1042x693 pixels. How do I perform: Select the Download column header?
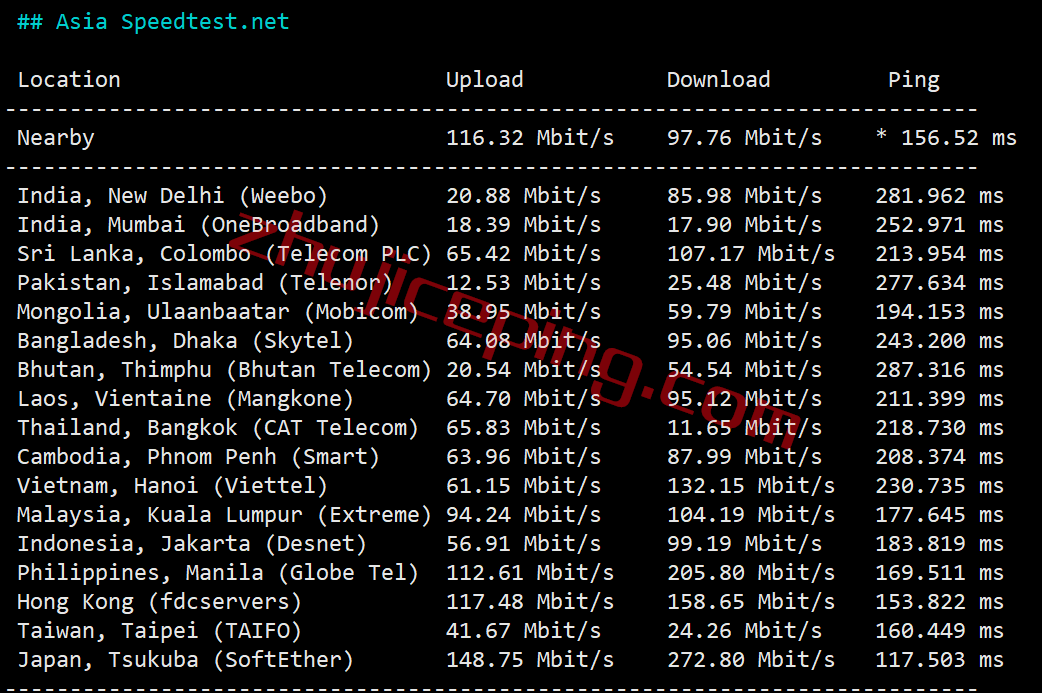pos(718,80)
